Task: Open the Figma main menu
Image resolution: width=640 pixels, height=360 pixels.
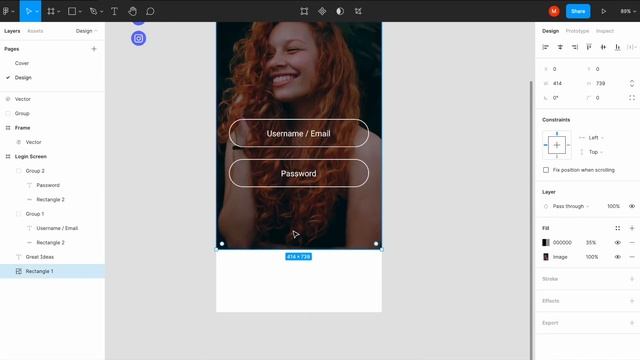Action: tap(6, 11)
